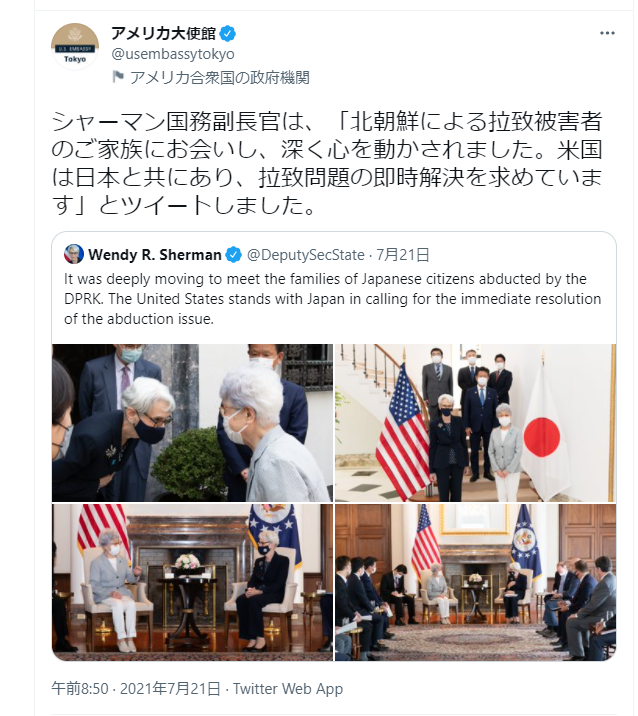Click the Twitter Web App source link
The image size is (638, 716).
[288, 689]
